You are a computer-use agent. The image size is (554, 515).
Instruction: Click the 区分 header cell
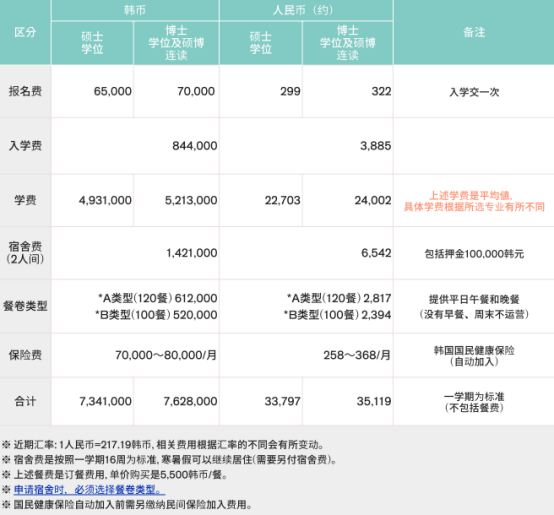point(25,32)
